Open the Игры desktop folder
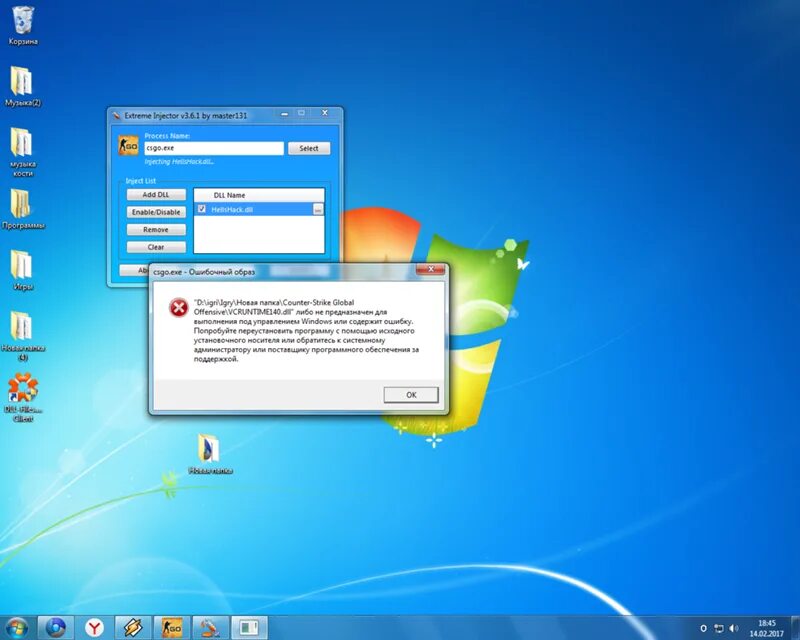 click(22, 270)
